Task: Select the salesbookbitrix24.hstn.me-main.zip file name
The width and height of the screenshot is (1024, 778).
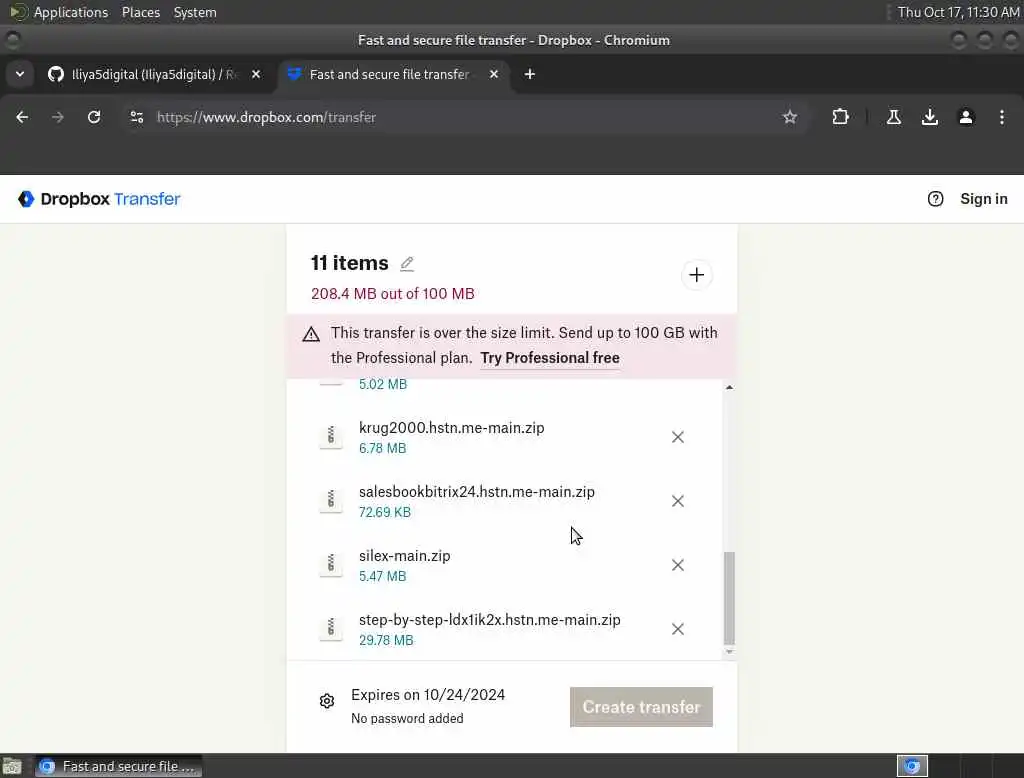Action: click(477, 492)
